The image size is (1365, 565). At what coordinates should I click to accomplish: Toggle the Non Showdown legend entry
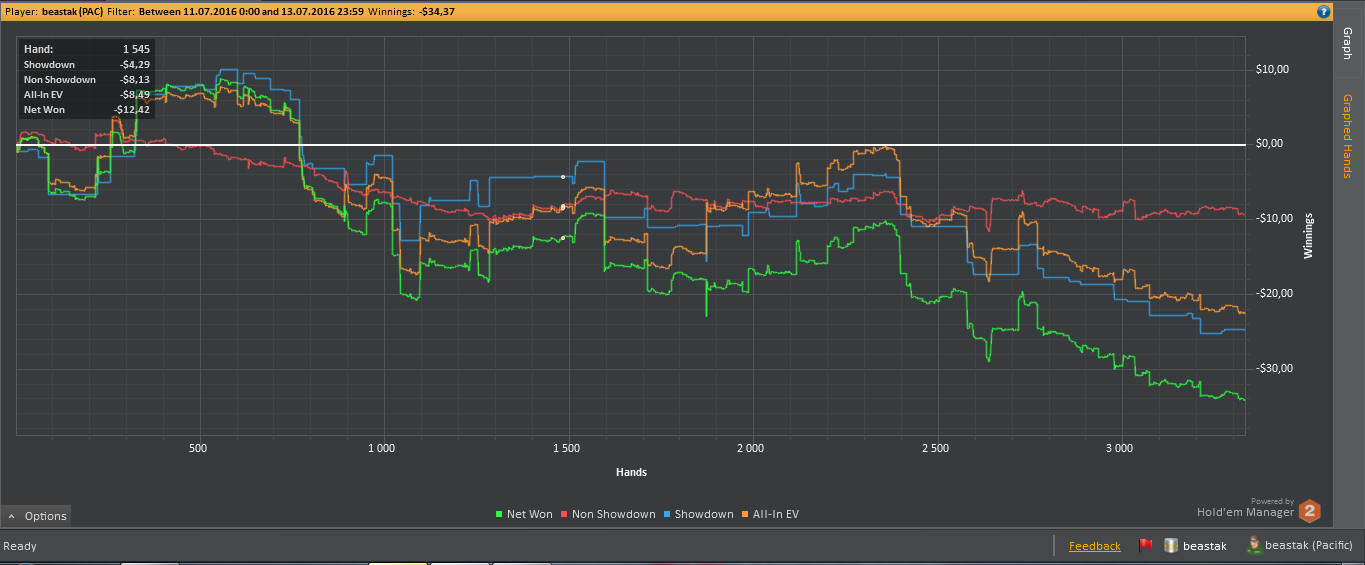pos(608,514)
